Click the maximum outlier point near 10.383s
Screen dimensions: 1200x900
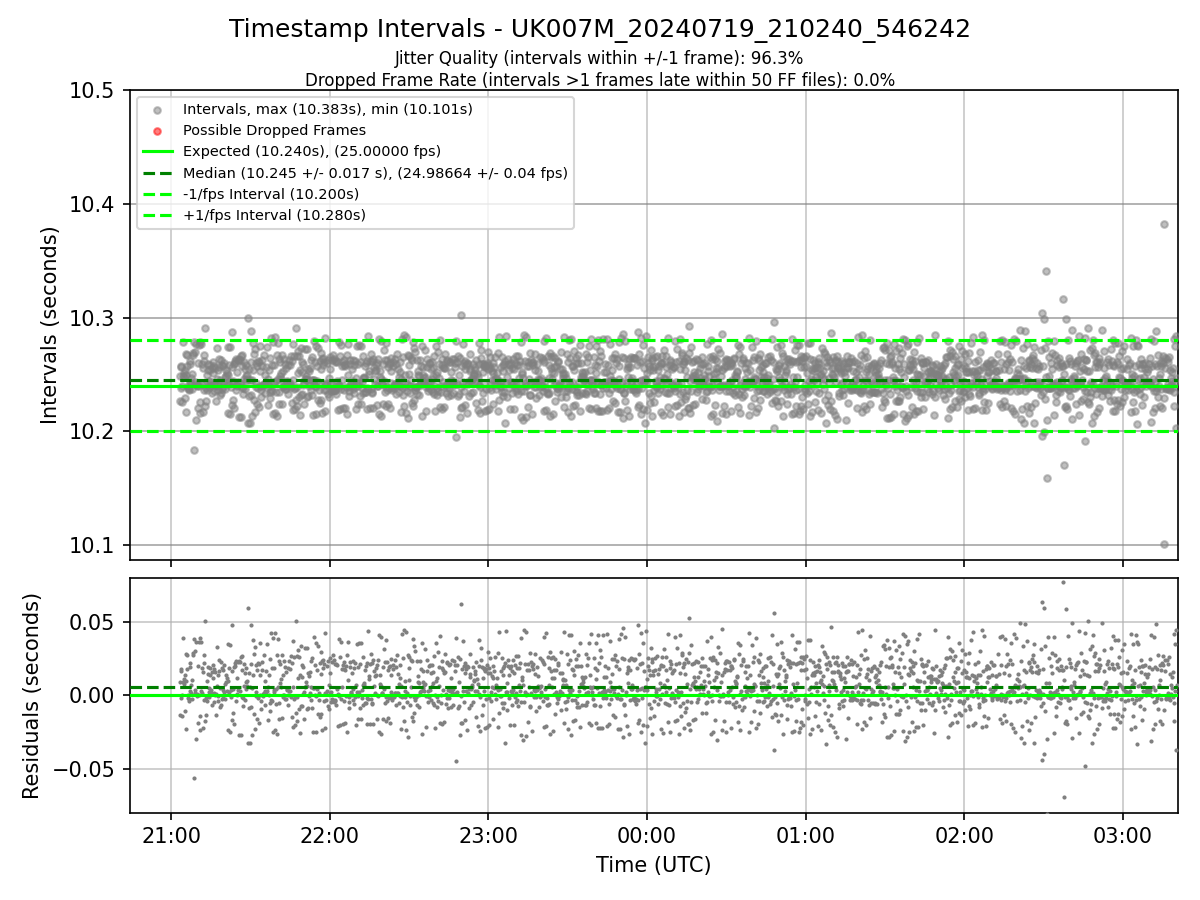[1164, 224]
